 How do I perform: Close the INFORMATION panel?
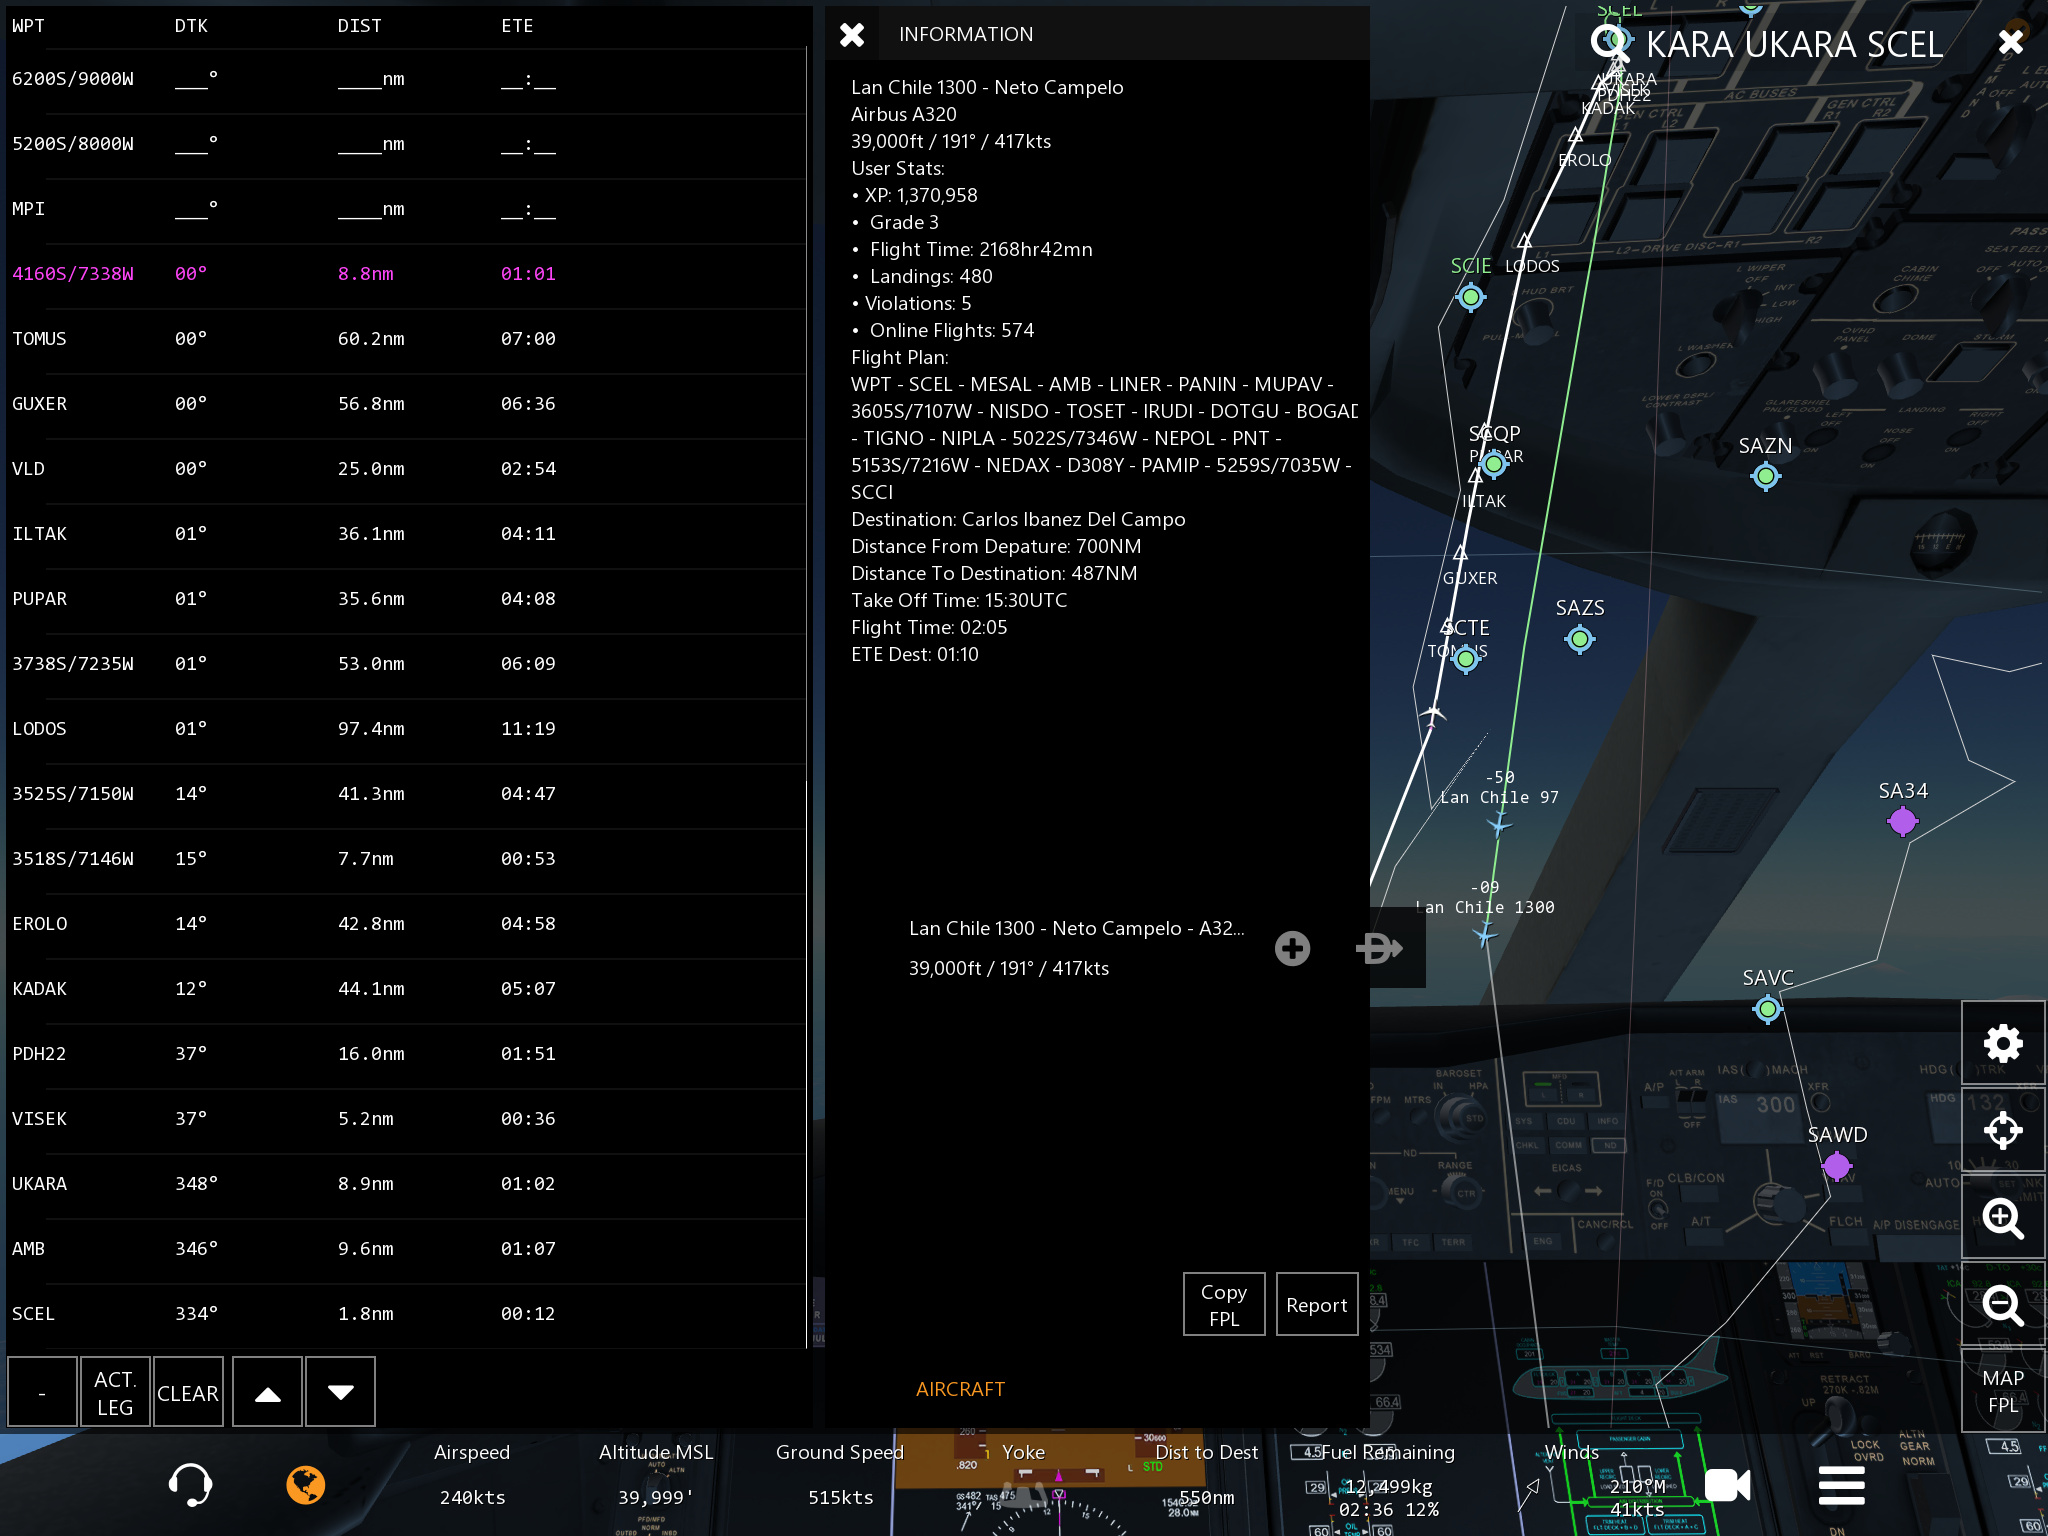click(x=852, y=35)
